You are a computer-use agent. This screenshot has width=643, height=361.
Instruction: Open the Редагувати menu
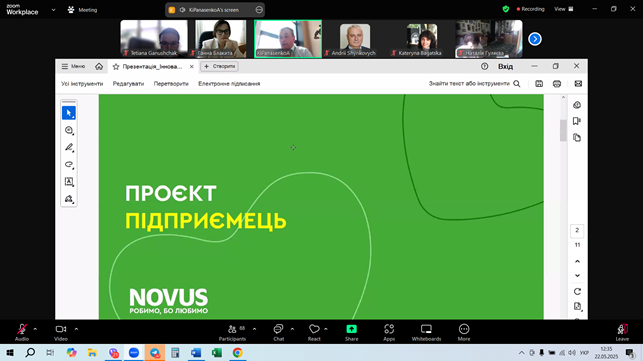[x=128, y=84]
